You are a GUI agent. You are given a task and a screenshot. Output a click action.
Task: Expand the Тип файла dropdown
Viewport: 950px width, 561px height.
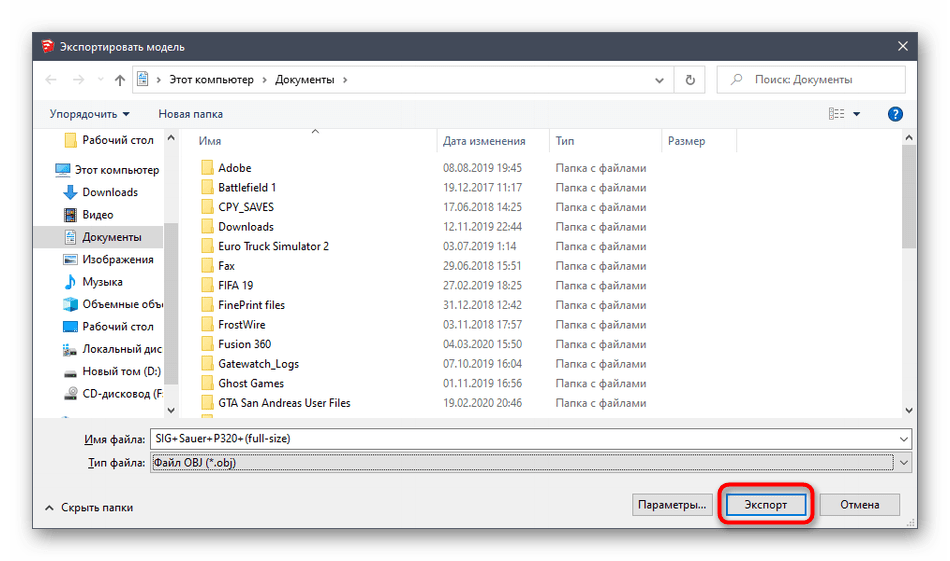point(903,462)
